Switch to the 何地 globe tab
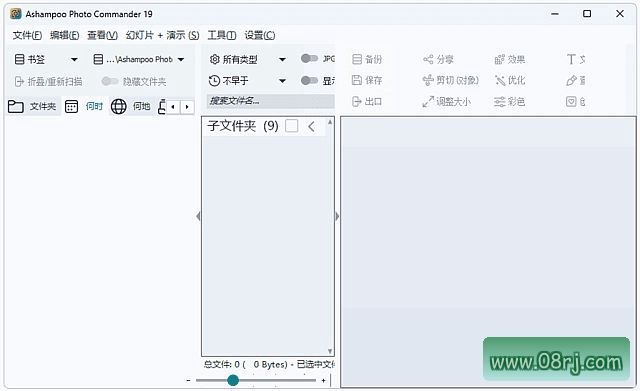Screen dimensions: 640x391 coord(131,107)
